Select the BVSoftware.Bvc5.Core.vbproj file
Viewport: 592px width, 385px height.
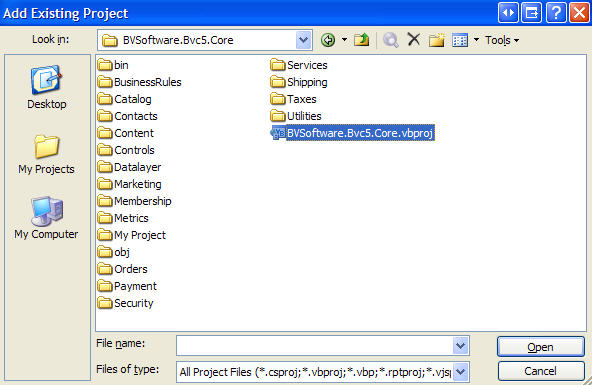tap(353, 133)
